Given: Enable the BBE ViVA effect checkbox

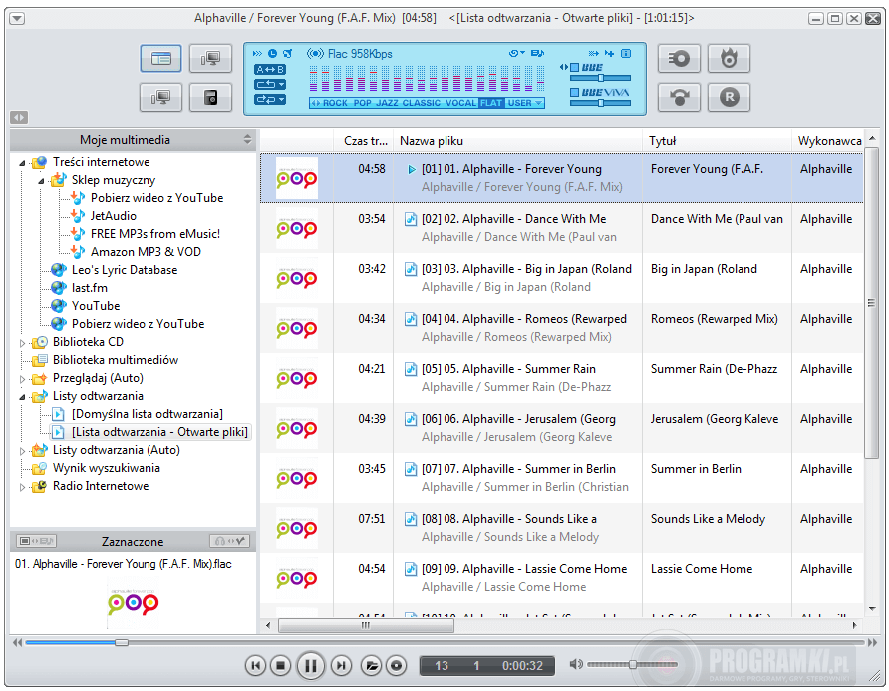Looking at the screenshot, I should click(x=574, y=92).
